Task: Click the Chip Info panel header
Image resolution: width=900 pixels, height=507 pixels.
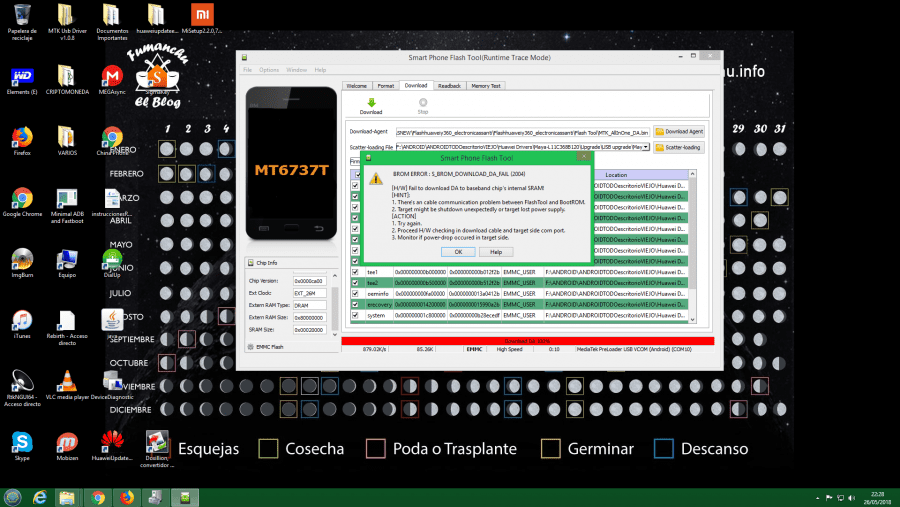Action: tap(292, 262)
